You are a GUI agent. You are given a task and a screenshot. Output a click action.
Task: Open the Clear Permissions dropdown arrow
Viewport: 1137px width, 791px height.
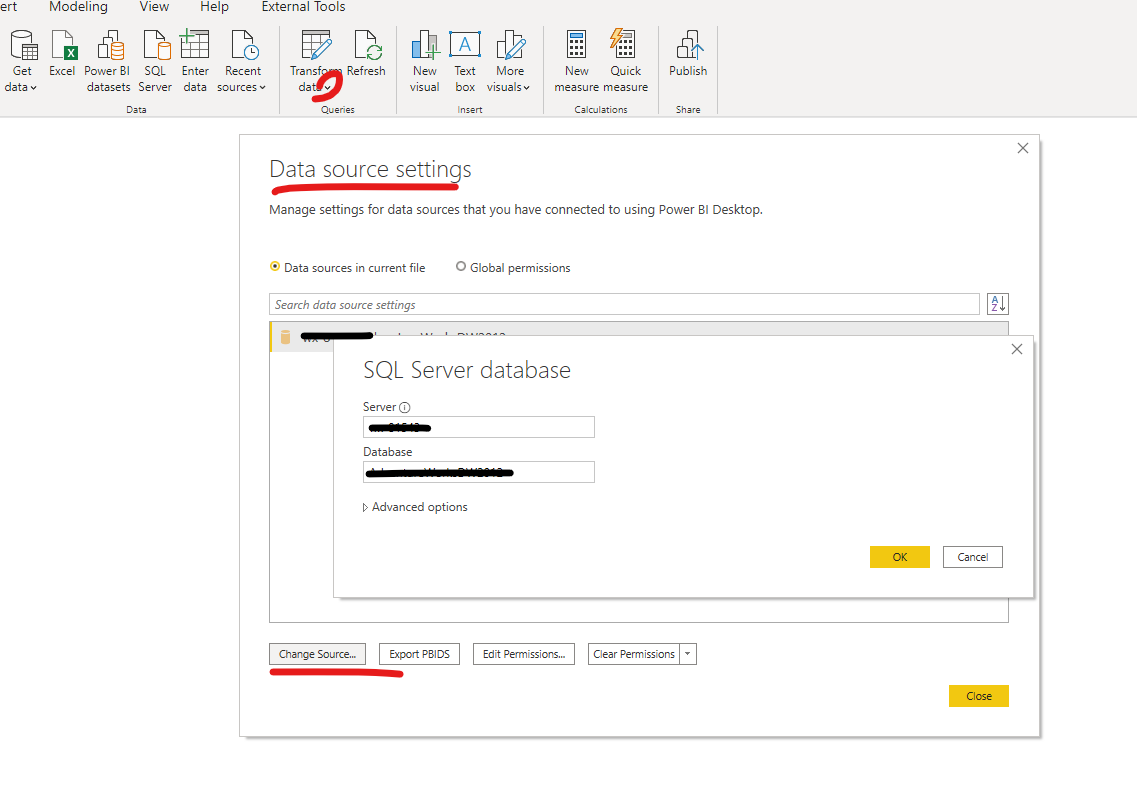(688, 654)
